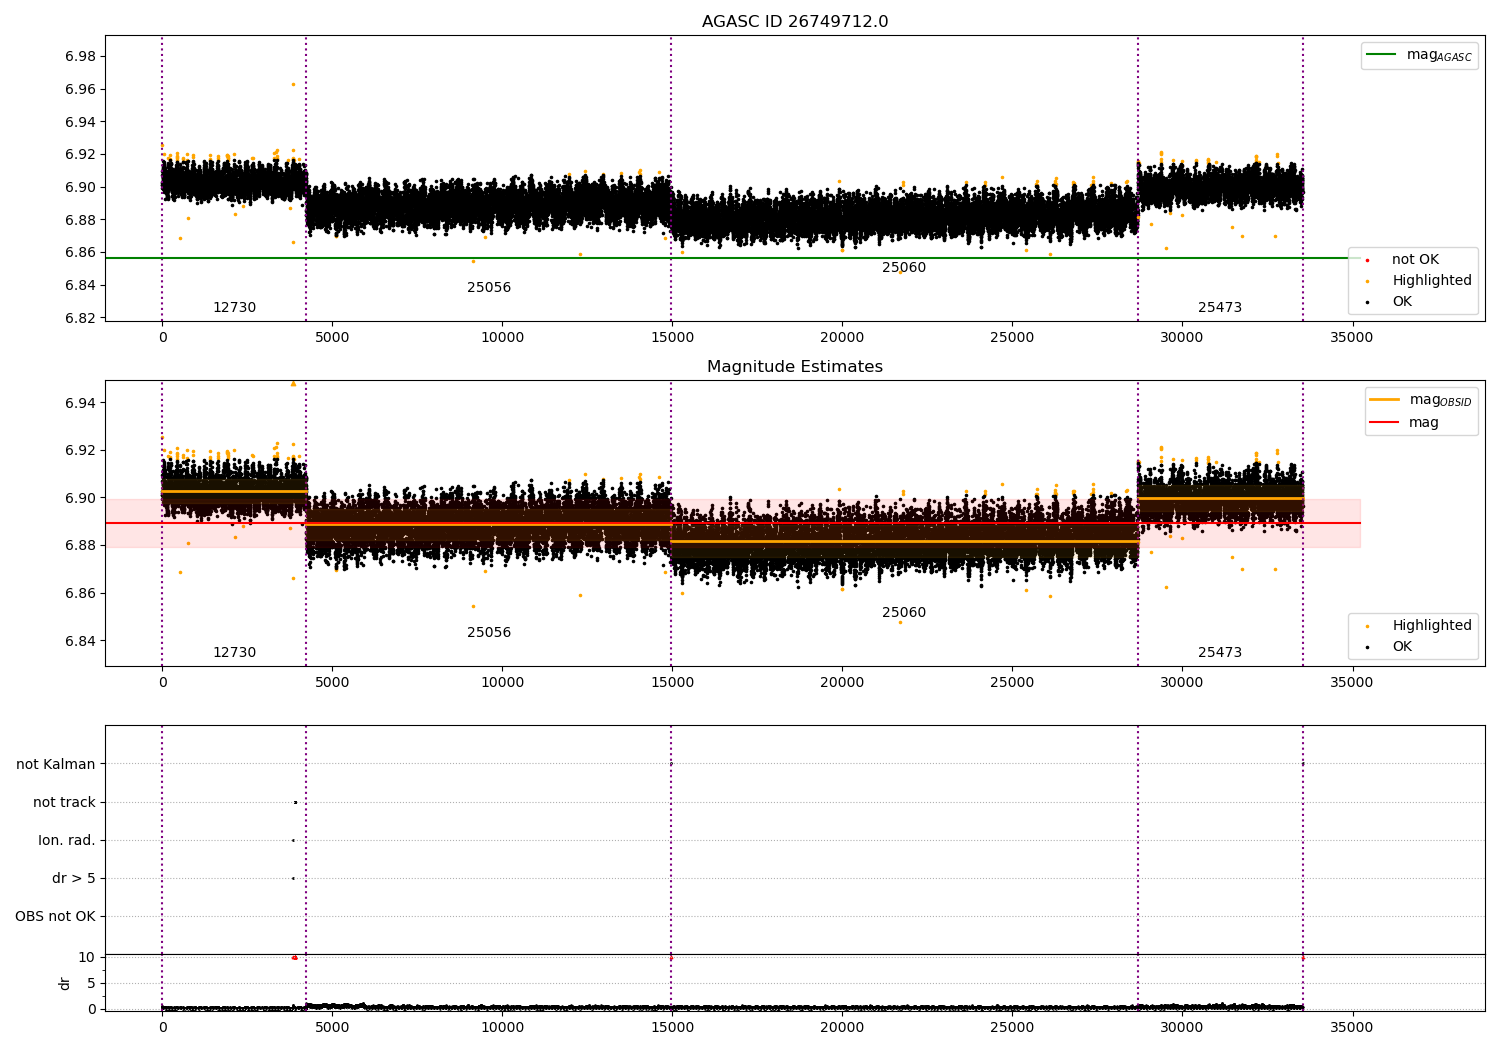Click obsid label 25473 in middle plot
This screenshot has height=1050, width=1500.
(1220, 653)
